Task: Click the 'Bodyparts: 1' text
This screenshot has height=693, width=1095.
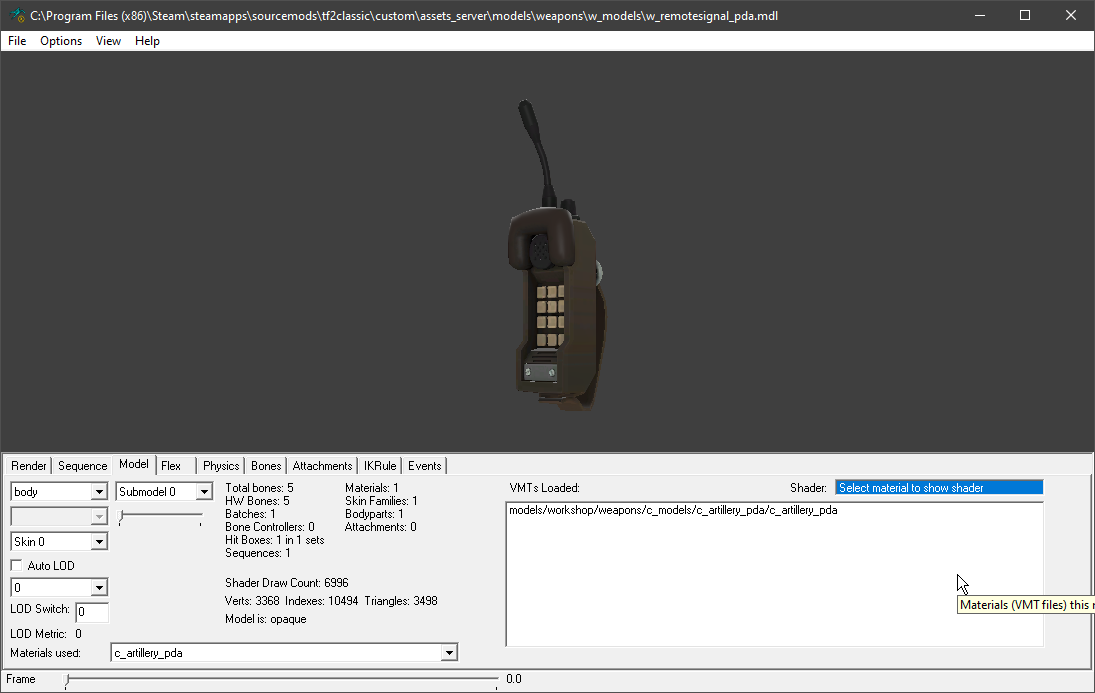Action: pos(374,513)
